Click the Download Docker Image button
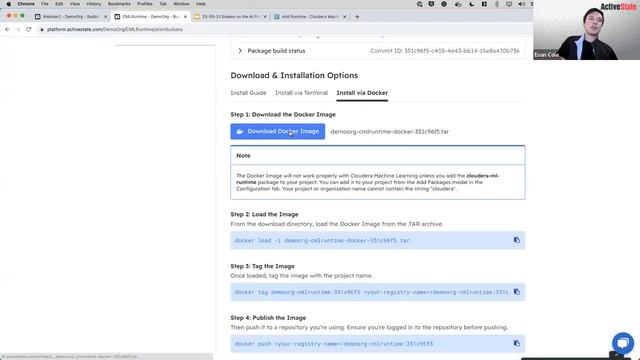The image size is (640, 360). click(278, 131)
